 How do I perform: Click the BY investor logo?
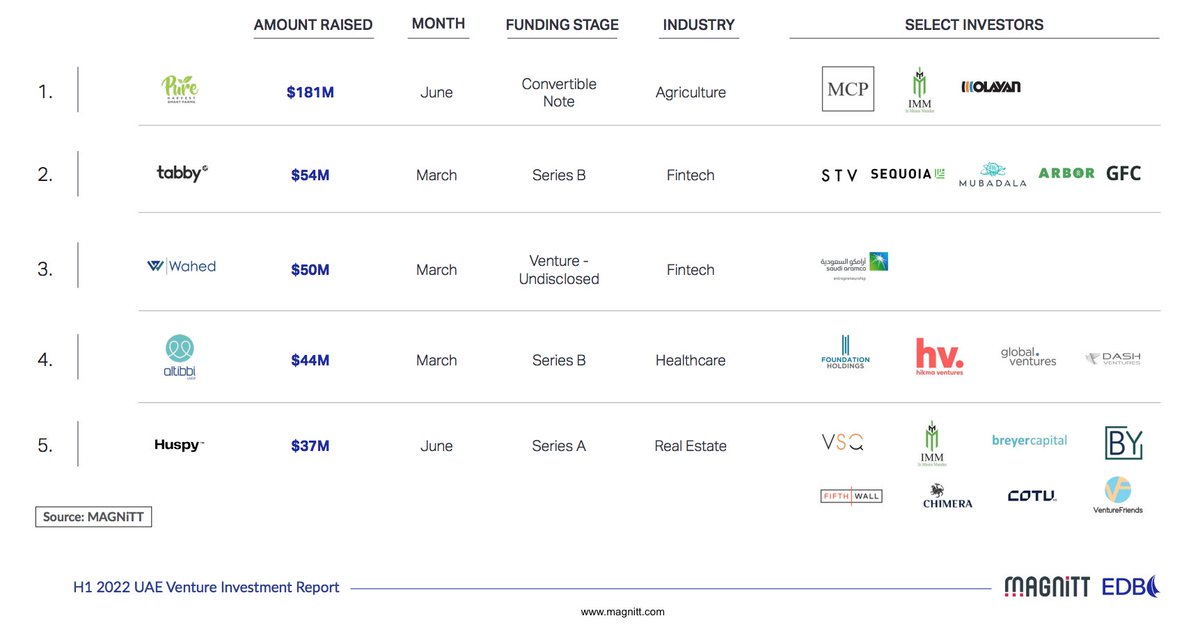pyautogui.click(x=1123, y=443)
